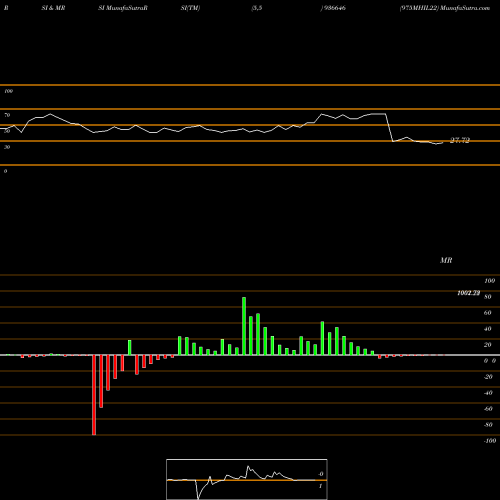Click the tallest green histogram bar
500x500 pixels.
(x=244, y=326)
